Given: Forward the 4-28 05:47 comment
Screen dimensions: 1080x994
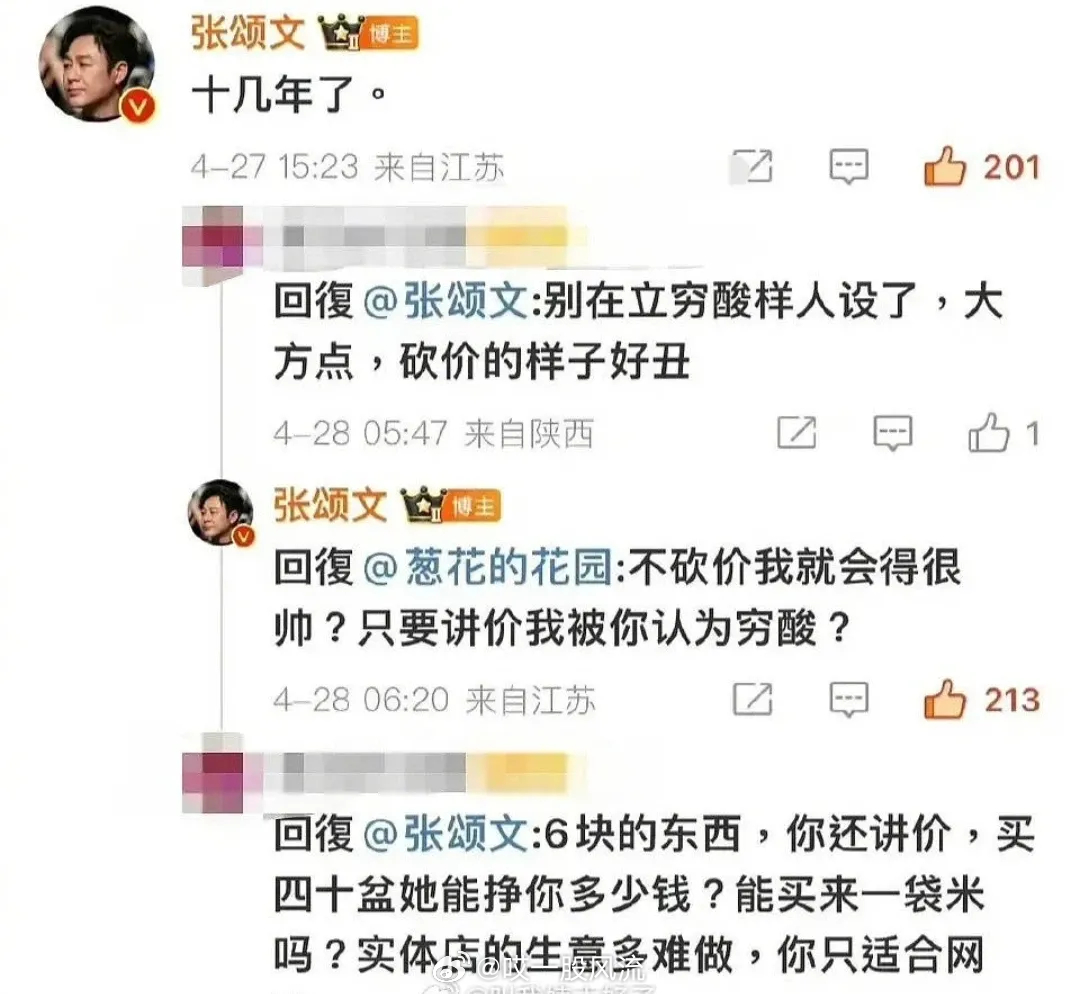Looking at the screenshot, I should pyautogui.click(x=797, y=433).
